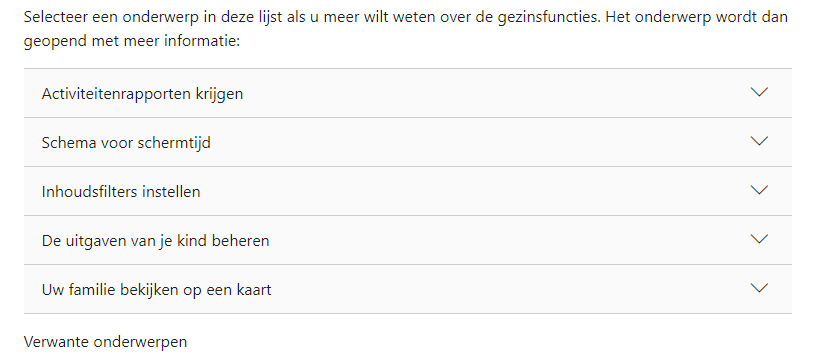Open Uw familie bekijken op een kaart
836x364 pixels.
click(156, 290)
